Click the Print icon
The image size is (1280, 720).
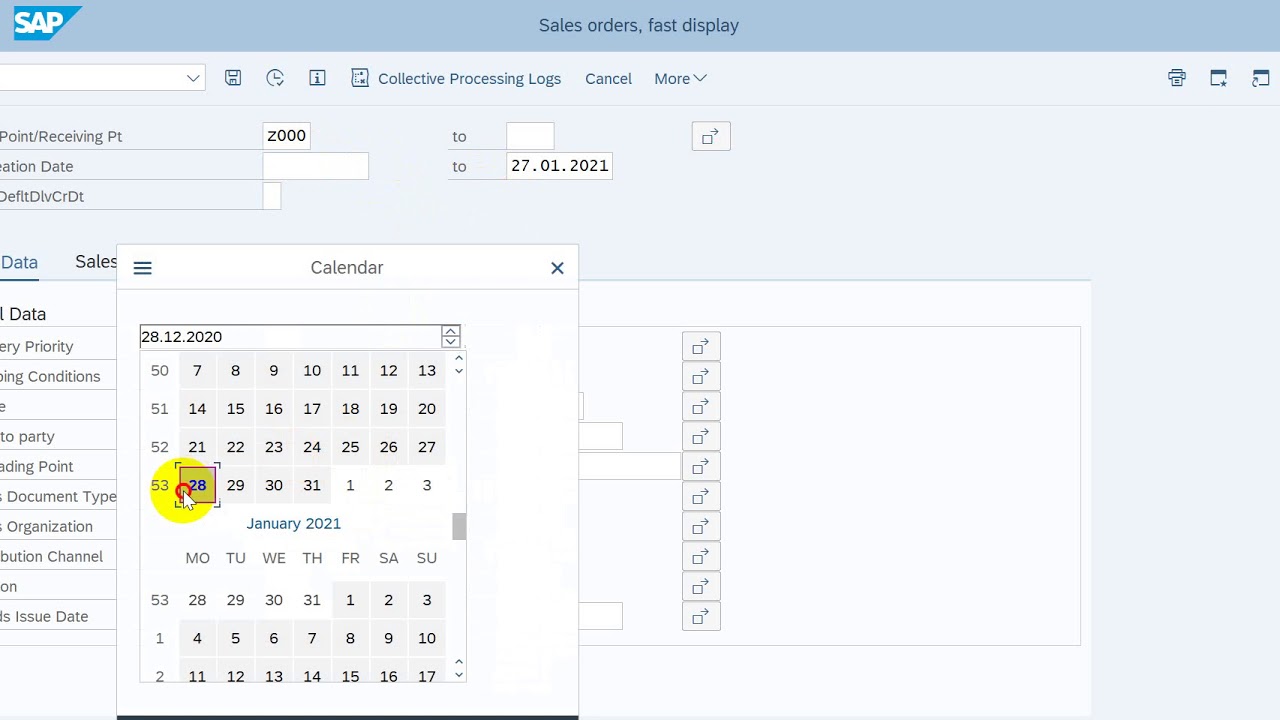coord(1177,78)
